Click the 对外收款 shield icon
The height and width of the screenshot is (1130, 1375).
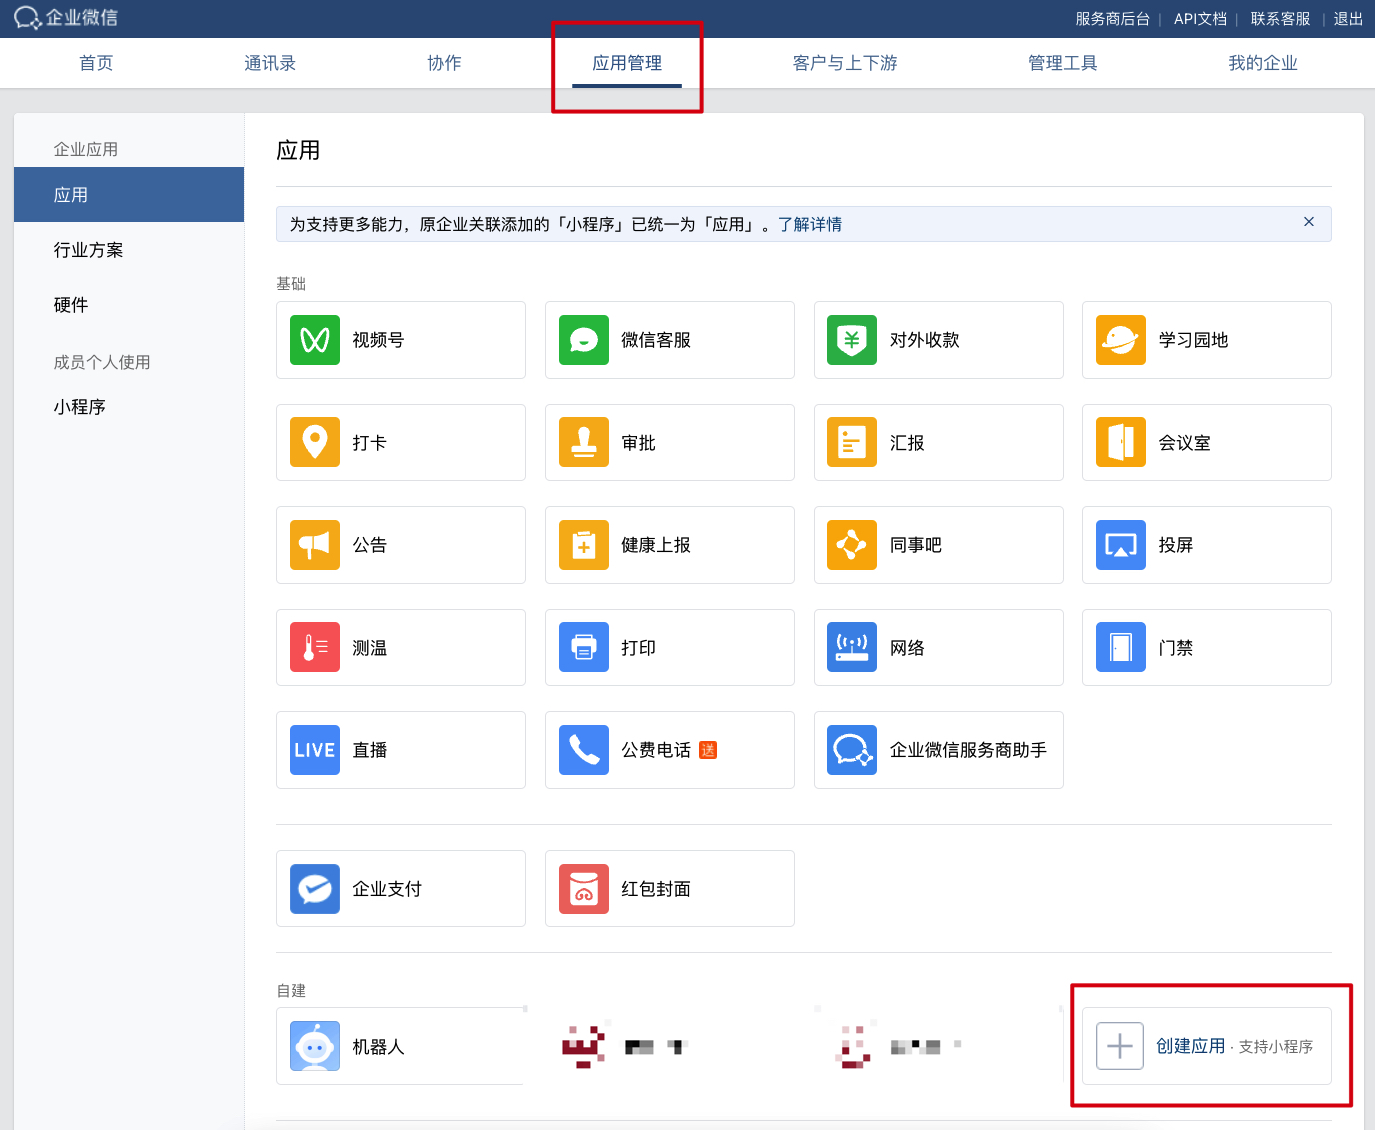point(852,340)
